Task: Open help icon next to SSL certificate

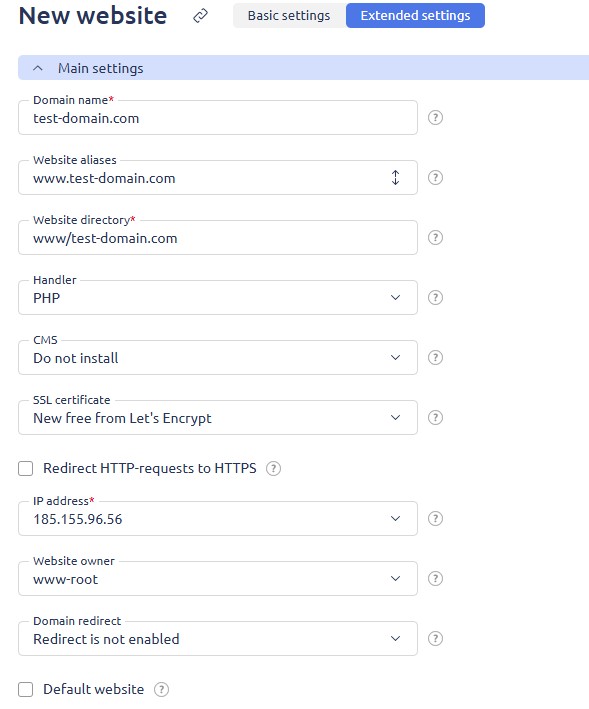Action: 435,418
